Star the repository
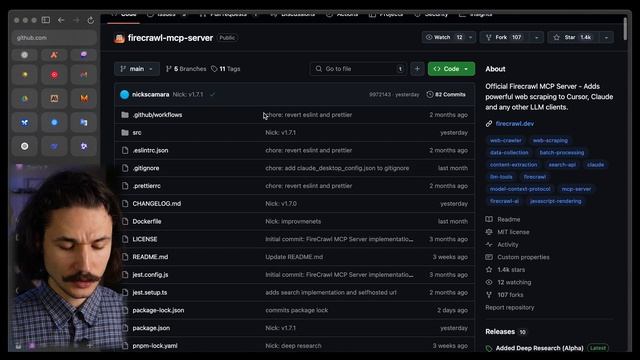The image size is (640, 360). point(573,38)
